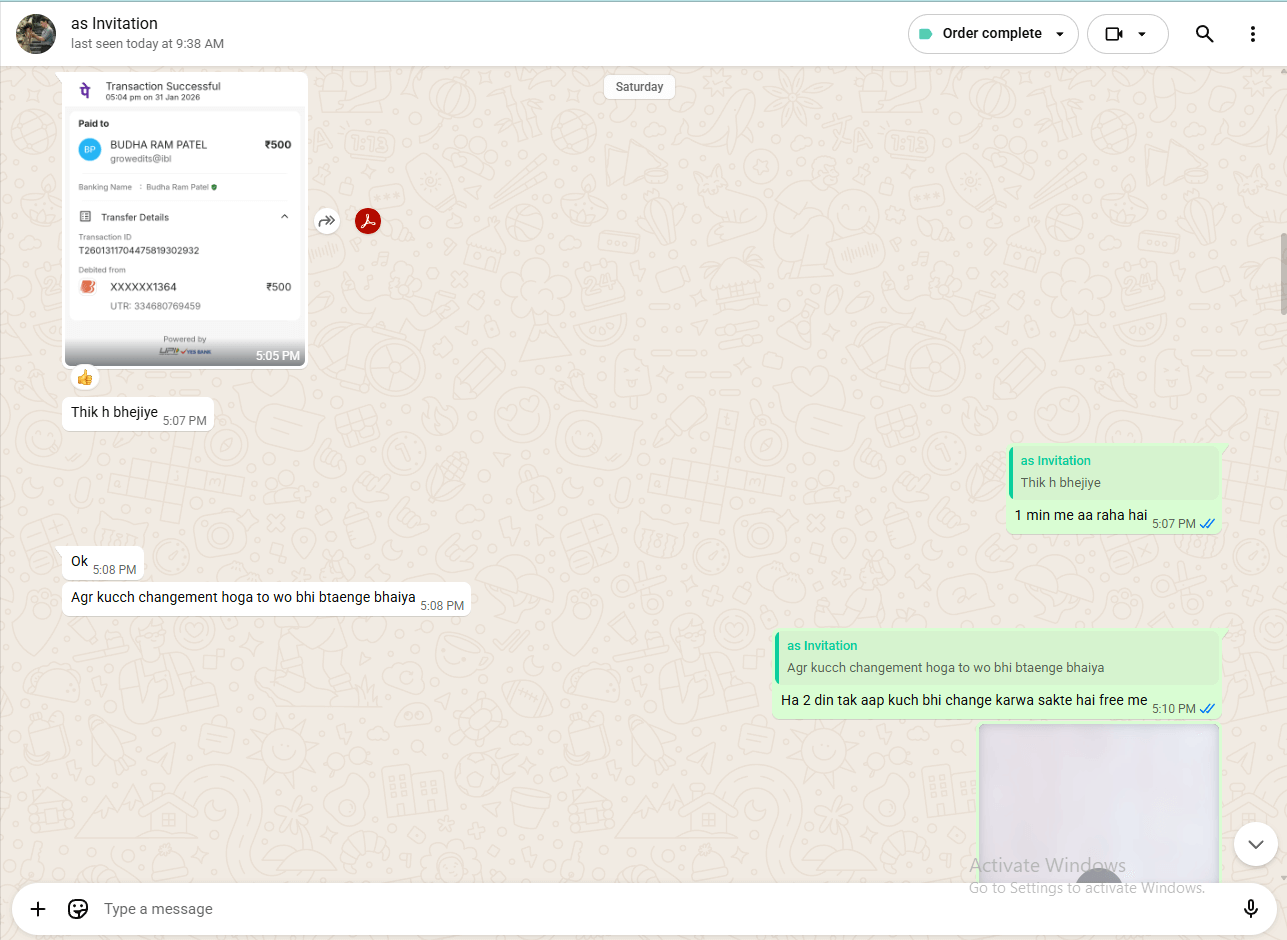Click the chat vertical scrollbar thumb
Screen dimensions: 1287x940
click(1282, 274)
